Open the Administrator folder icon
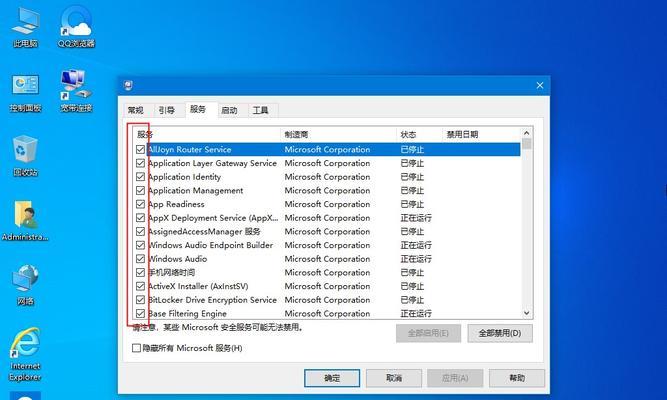667x400 pixels. (x=25, y=221)
